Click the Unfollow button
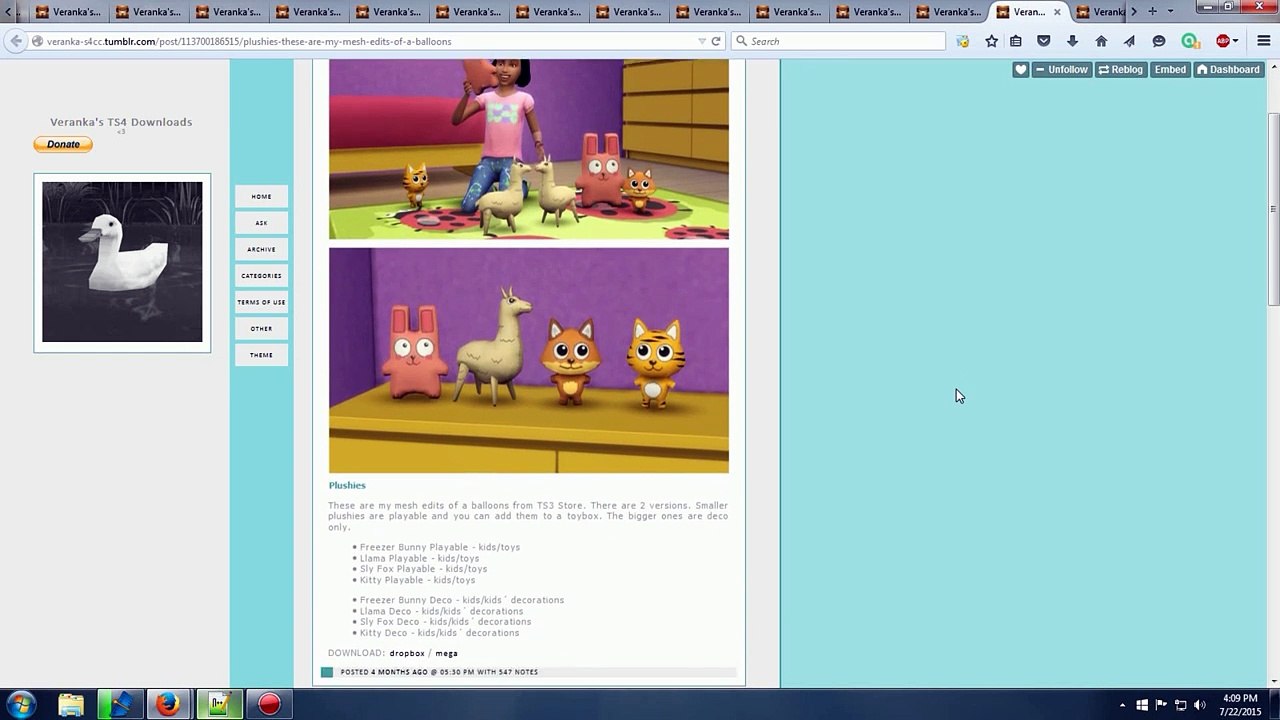This screenshot has height=720, width=1280. point(1061,70)
